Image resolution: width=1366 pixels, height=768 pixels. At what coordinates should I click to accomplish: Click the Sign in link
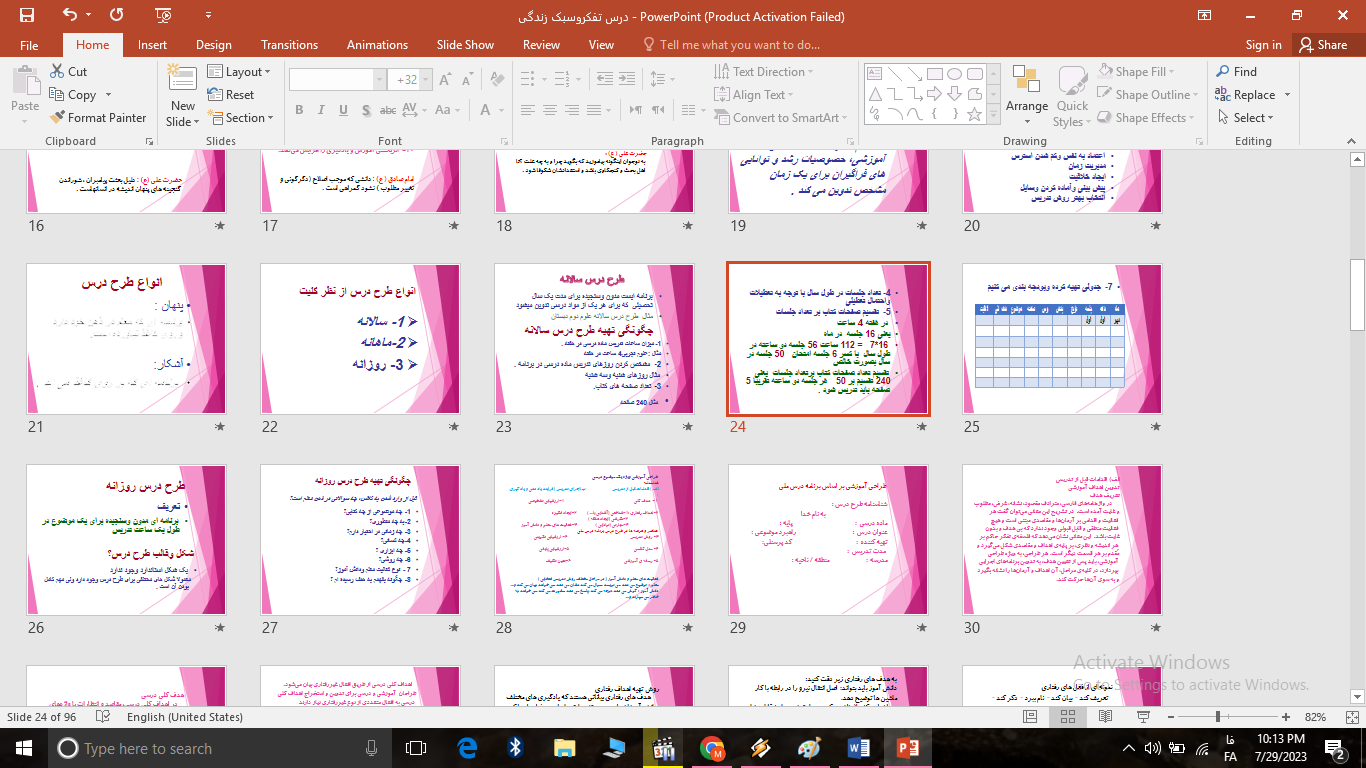click(1263, 45)
